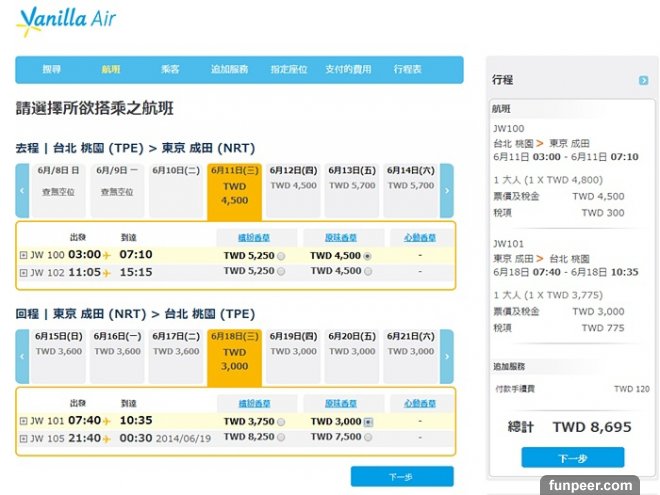
Task: Select TWD 4,500 fare for JW 102
Action: [368, 272]
